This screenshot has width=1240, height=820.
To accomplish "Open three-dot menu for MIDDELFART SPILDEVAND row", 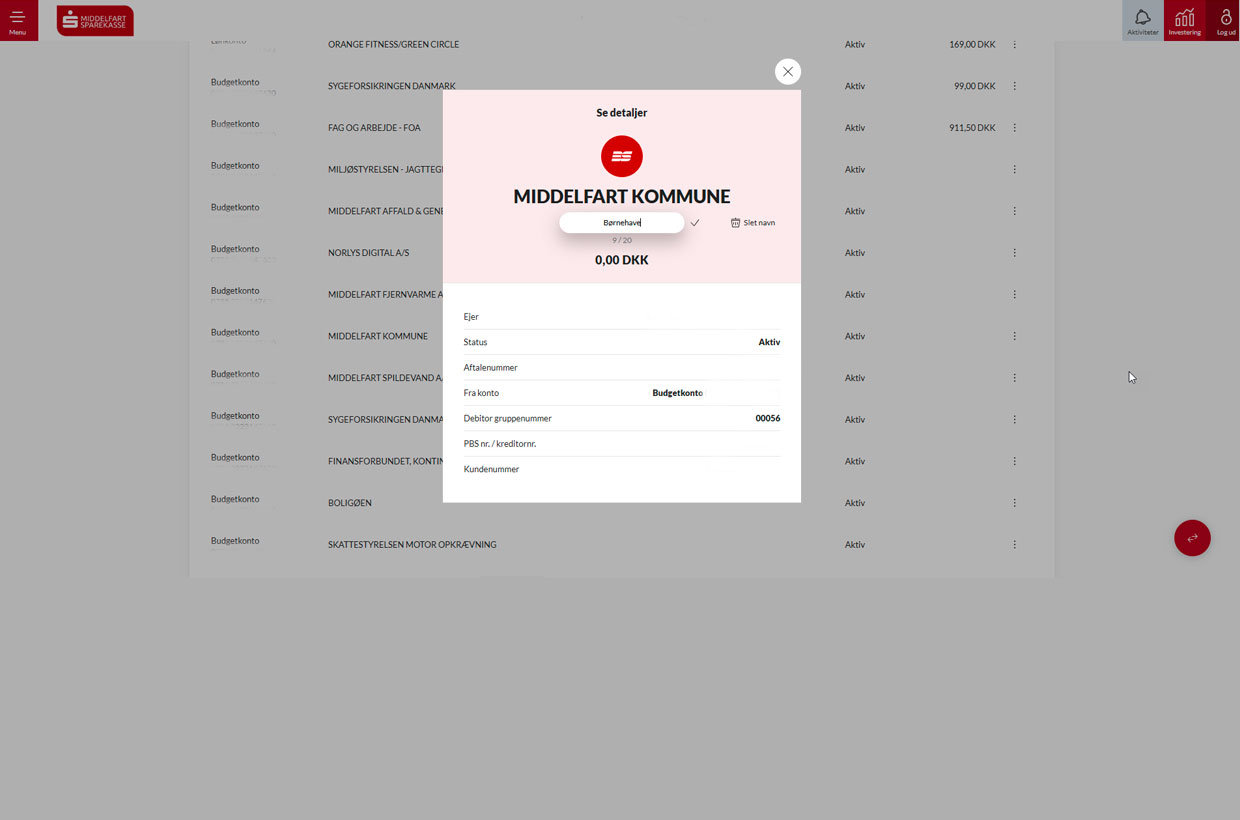I will pos(1015,378).
